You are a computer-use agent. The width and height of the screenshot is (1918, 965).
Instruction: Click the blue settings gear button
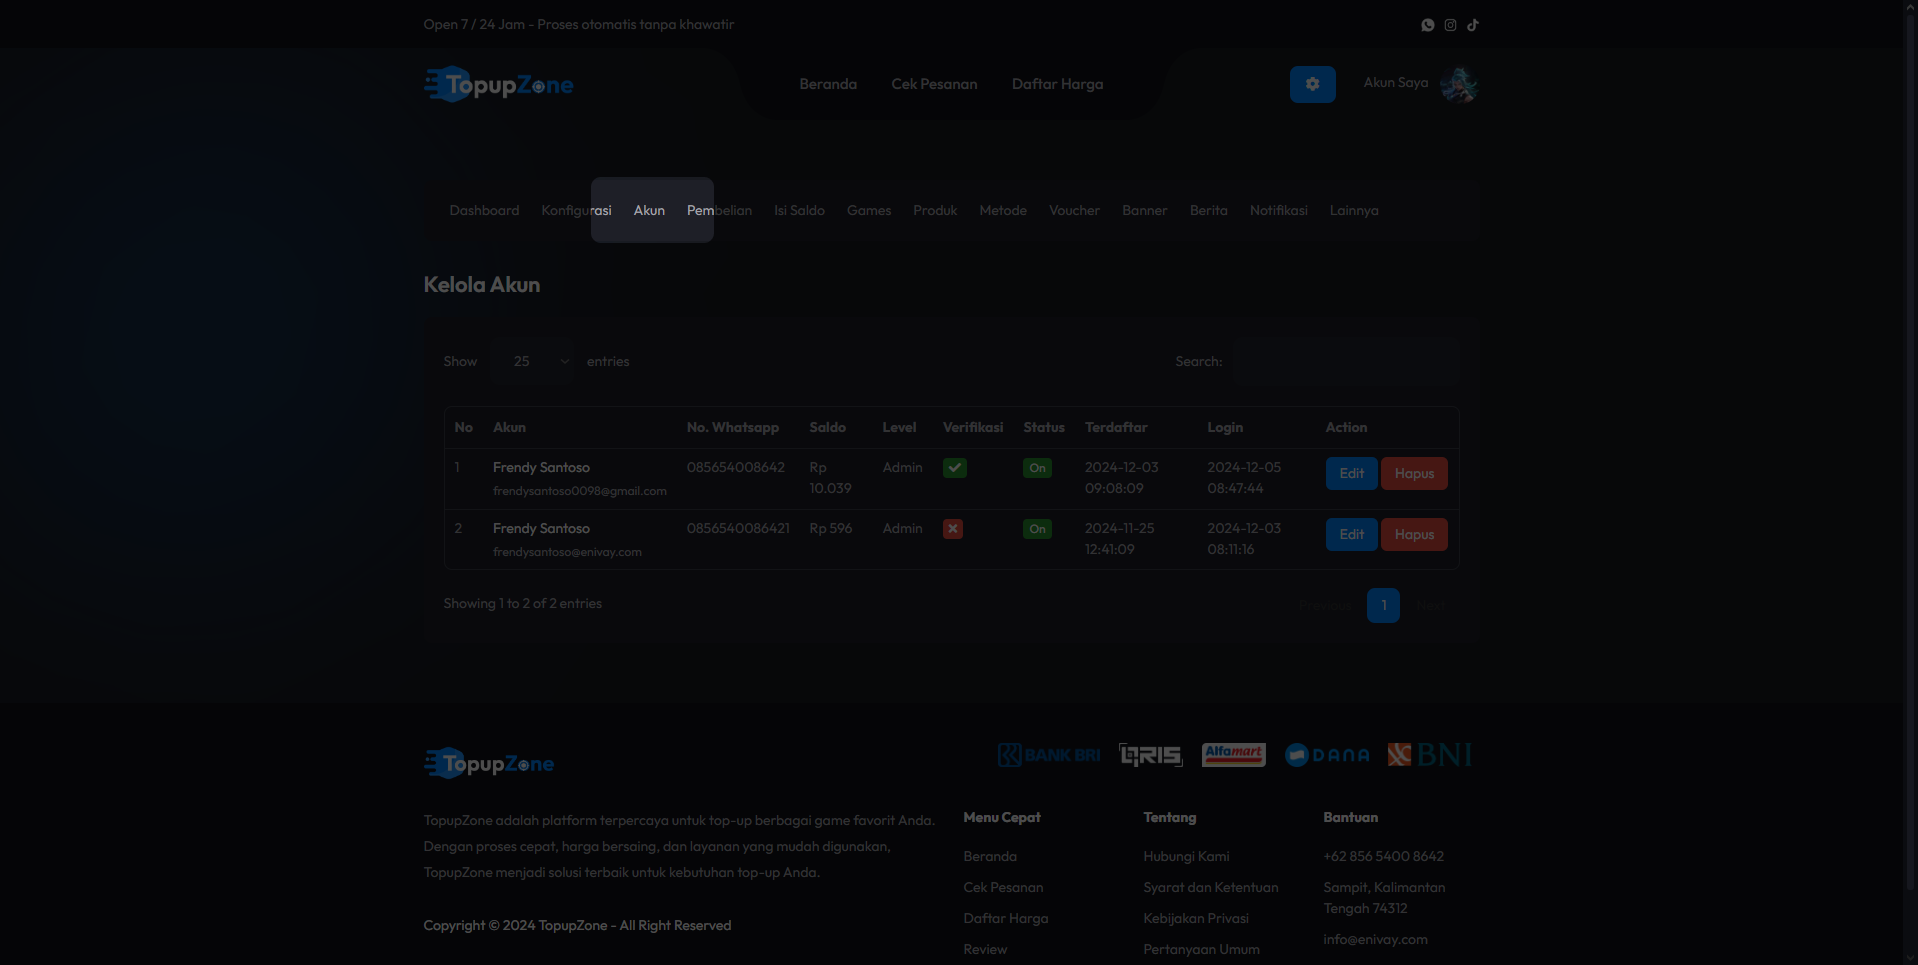1313,85
